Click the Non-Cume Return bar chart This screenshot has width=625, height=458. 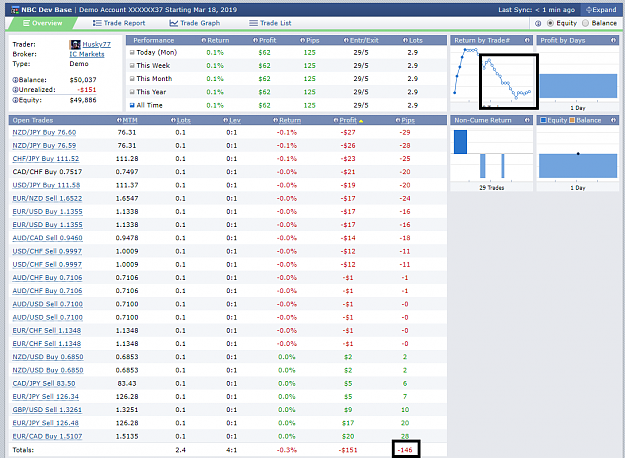click(491, 154)
